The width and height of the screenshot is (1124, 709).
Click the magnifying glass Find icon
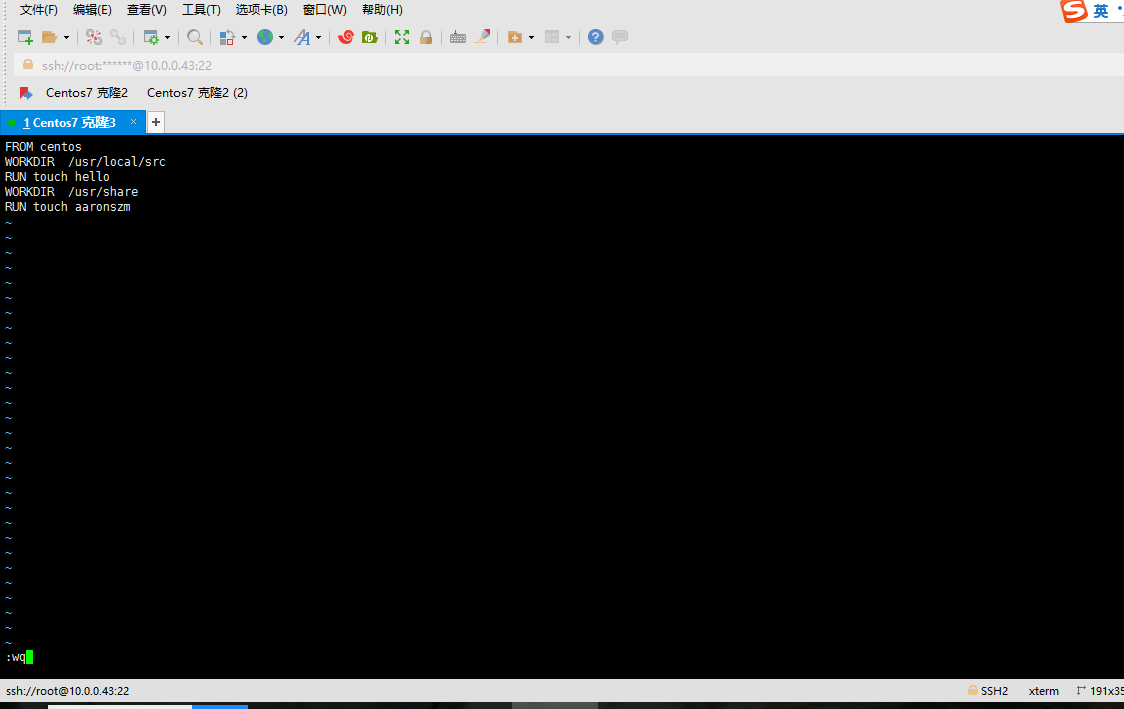click(x=194, y=37)
